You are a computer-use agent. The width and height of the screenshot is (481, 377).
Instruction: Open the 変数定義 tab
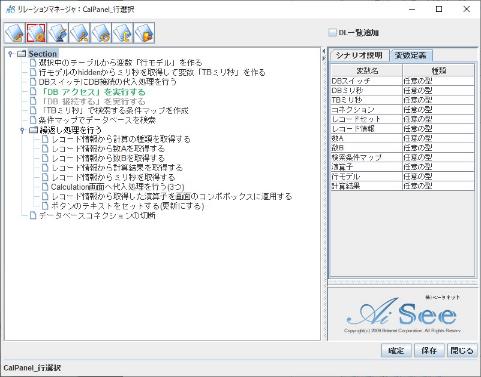click(x=411, y=55)
